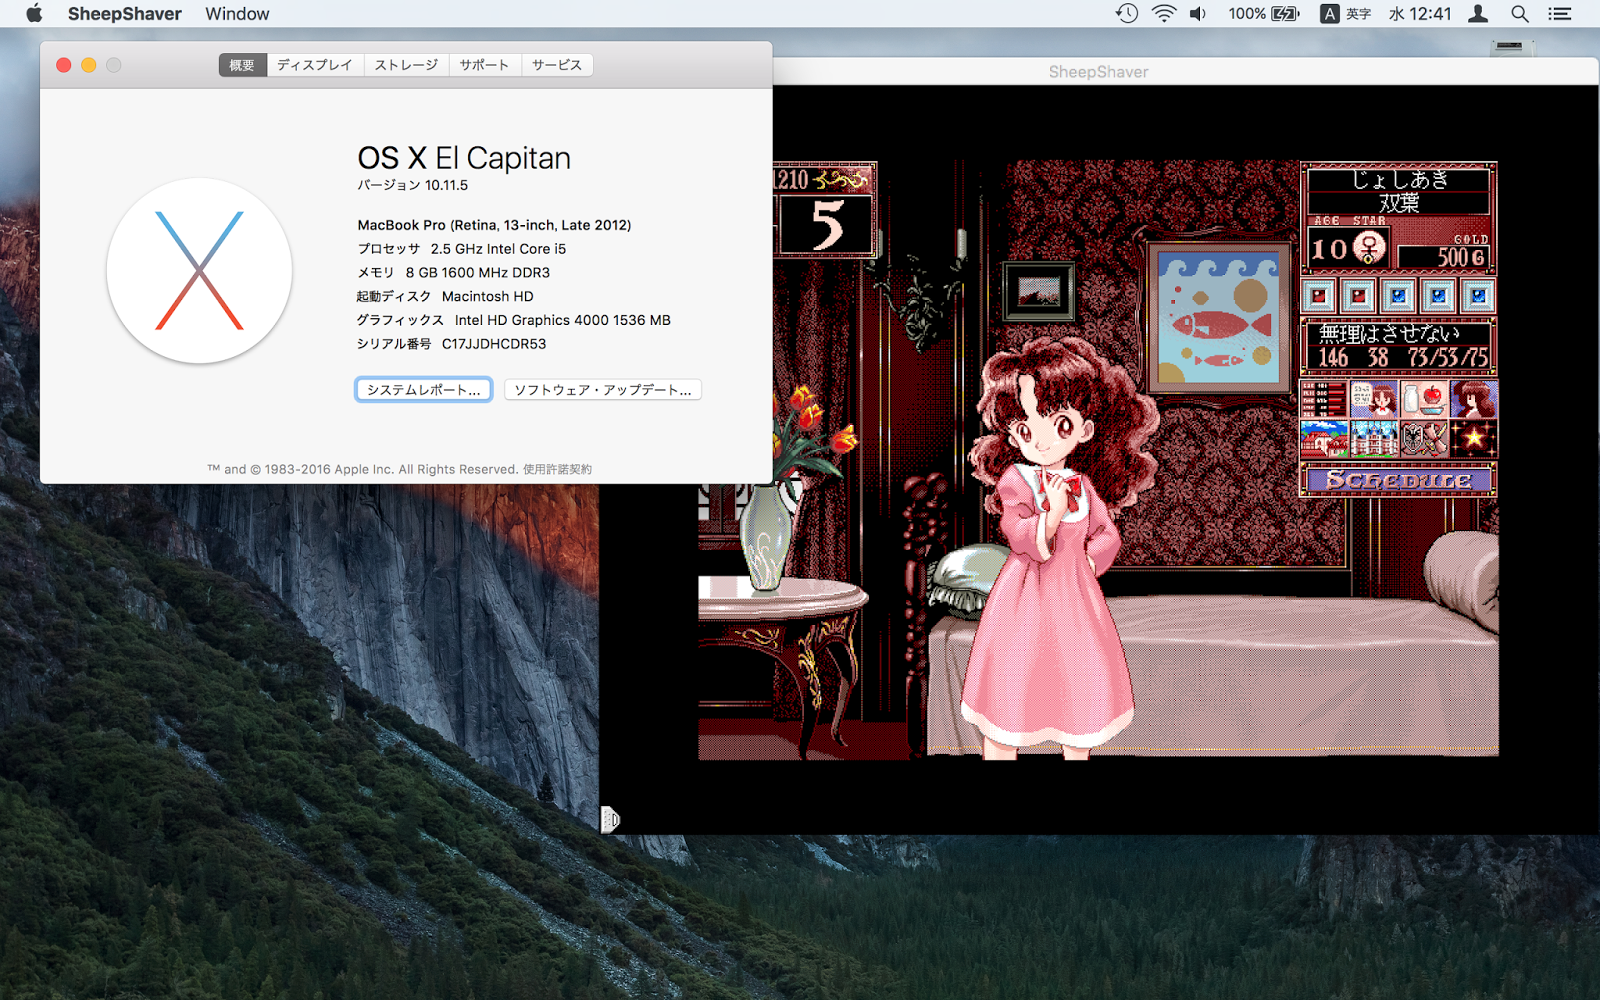Click the 無理はさせない diet label

click(1389, 333)
